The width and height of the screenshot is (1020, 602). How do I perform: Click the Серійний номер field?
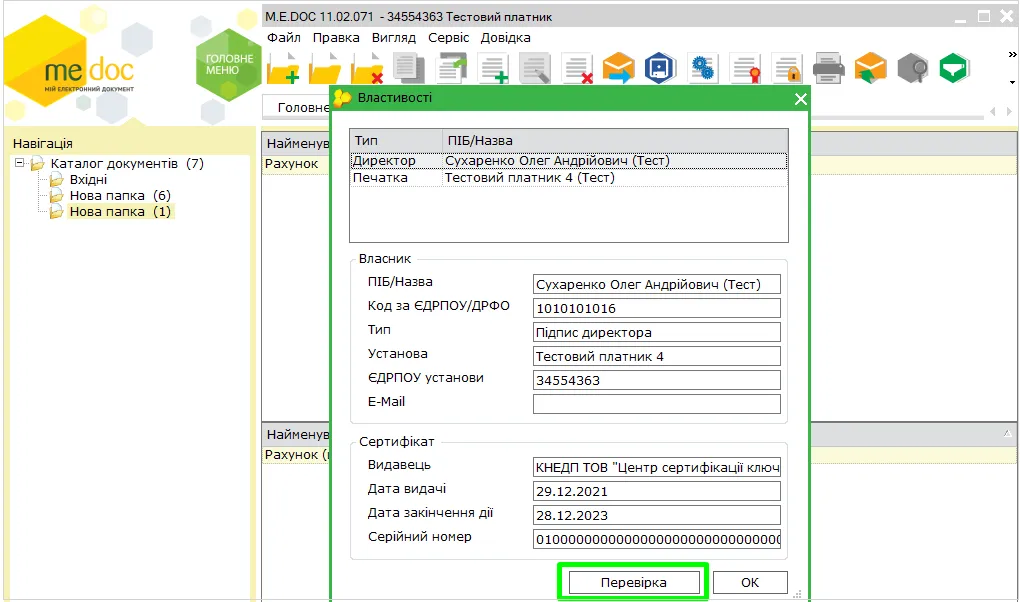656,540
